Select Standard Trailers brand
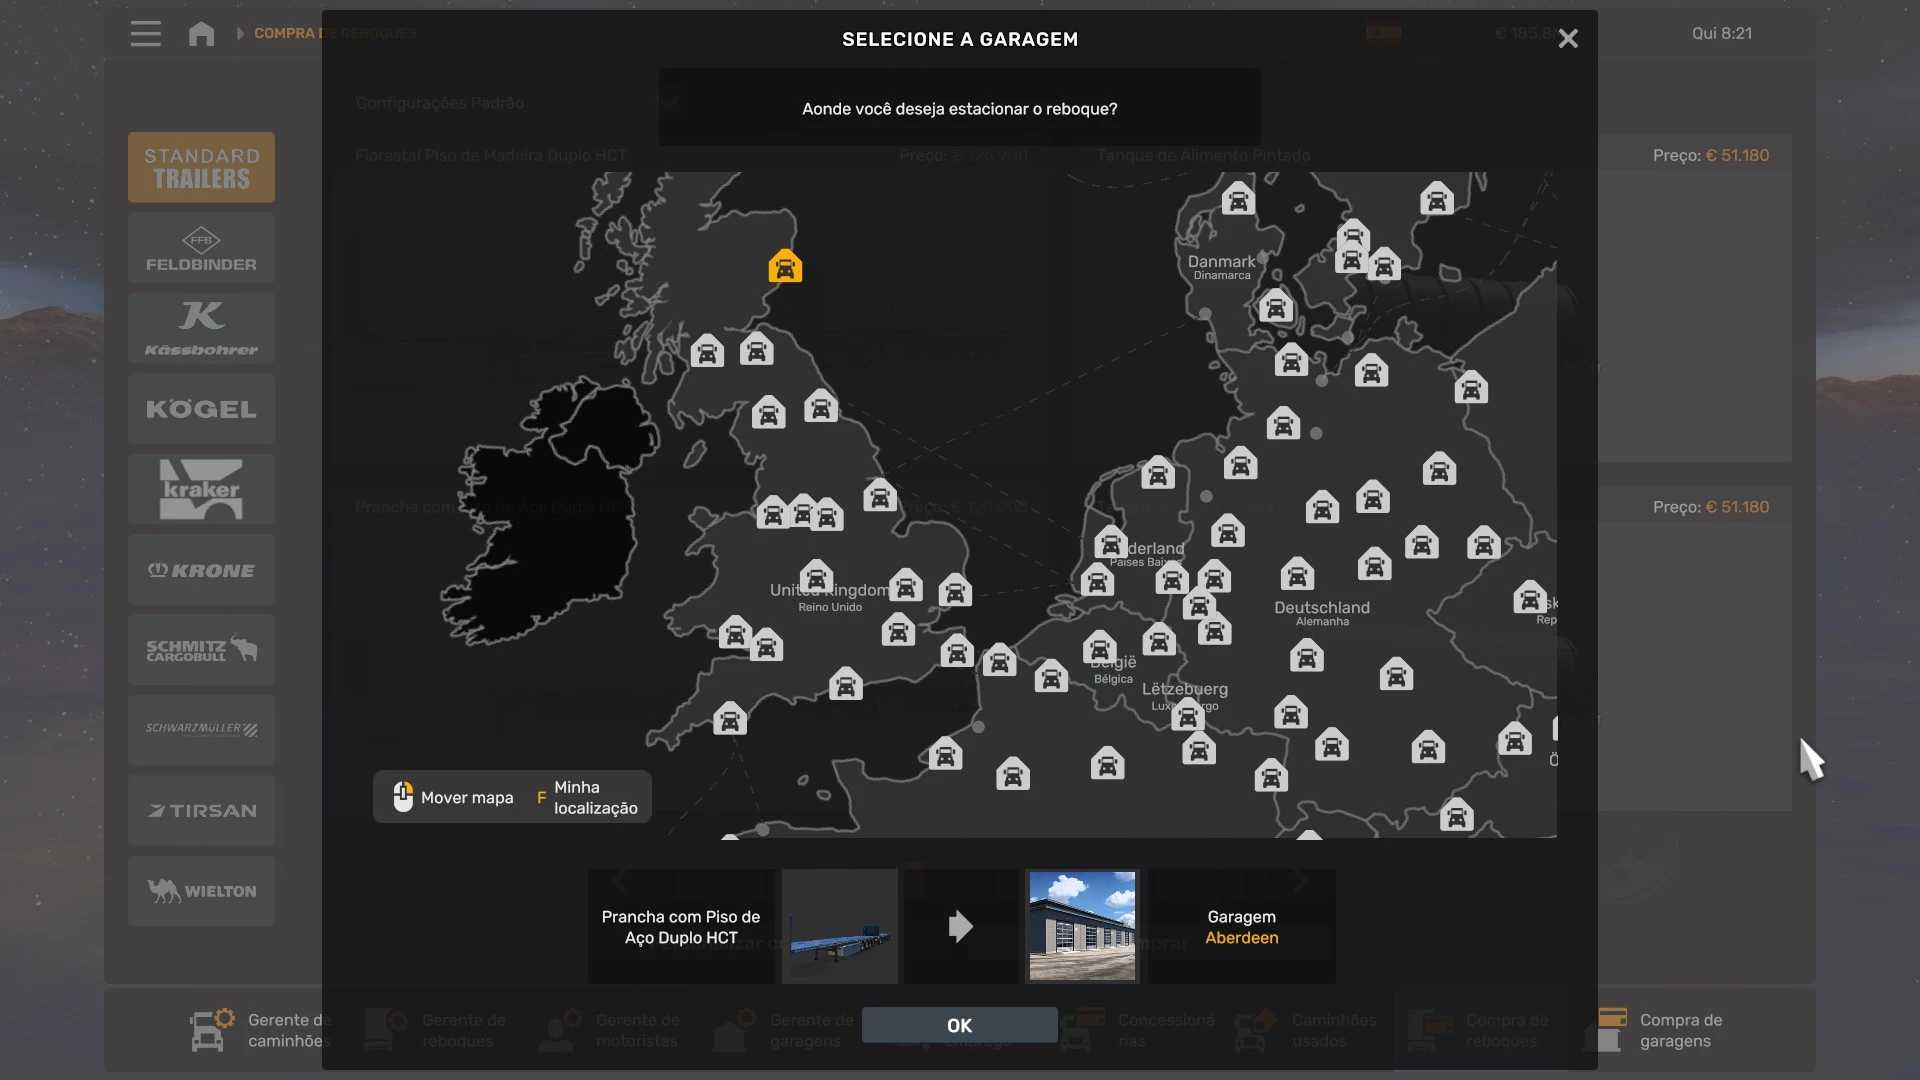 pos(201,168)
